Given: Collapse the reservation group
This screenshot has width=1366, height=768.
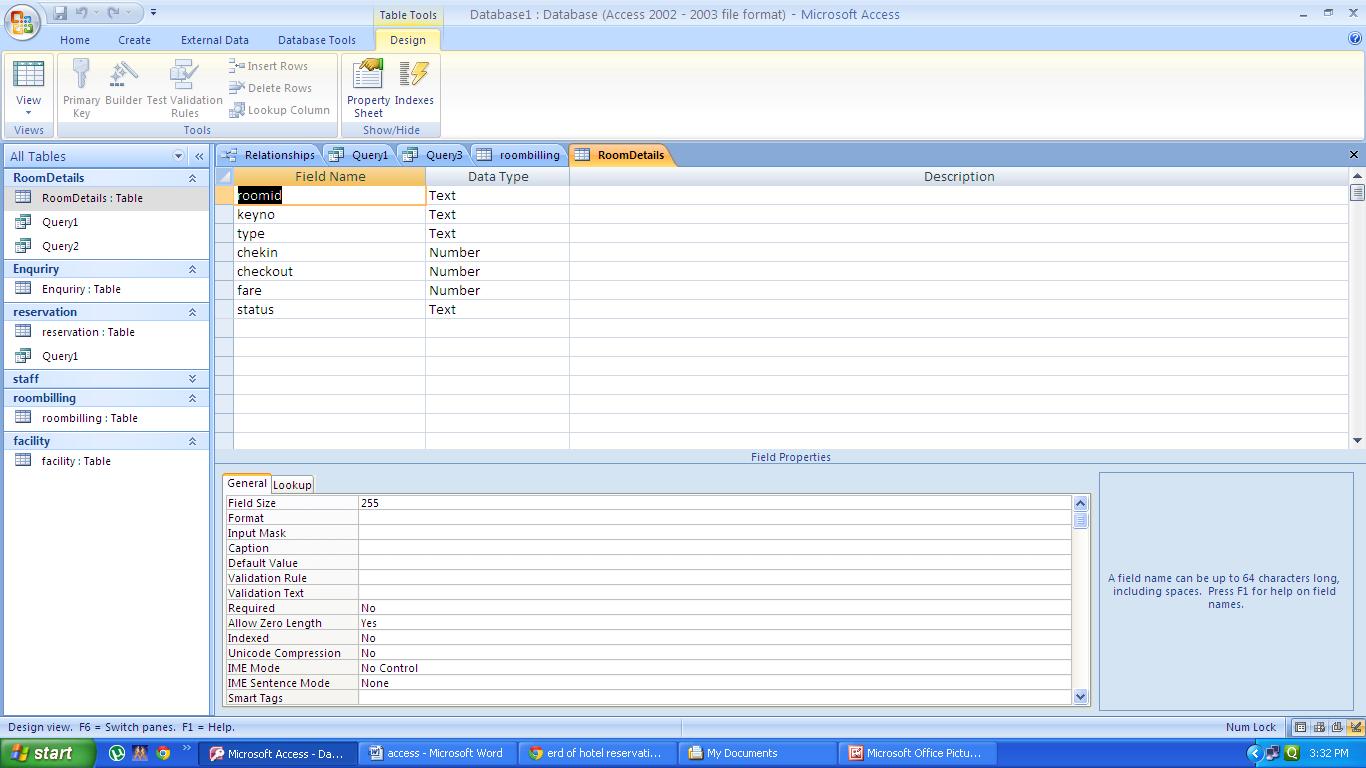Looking at the screenshot, I should [x=192, y=312].
